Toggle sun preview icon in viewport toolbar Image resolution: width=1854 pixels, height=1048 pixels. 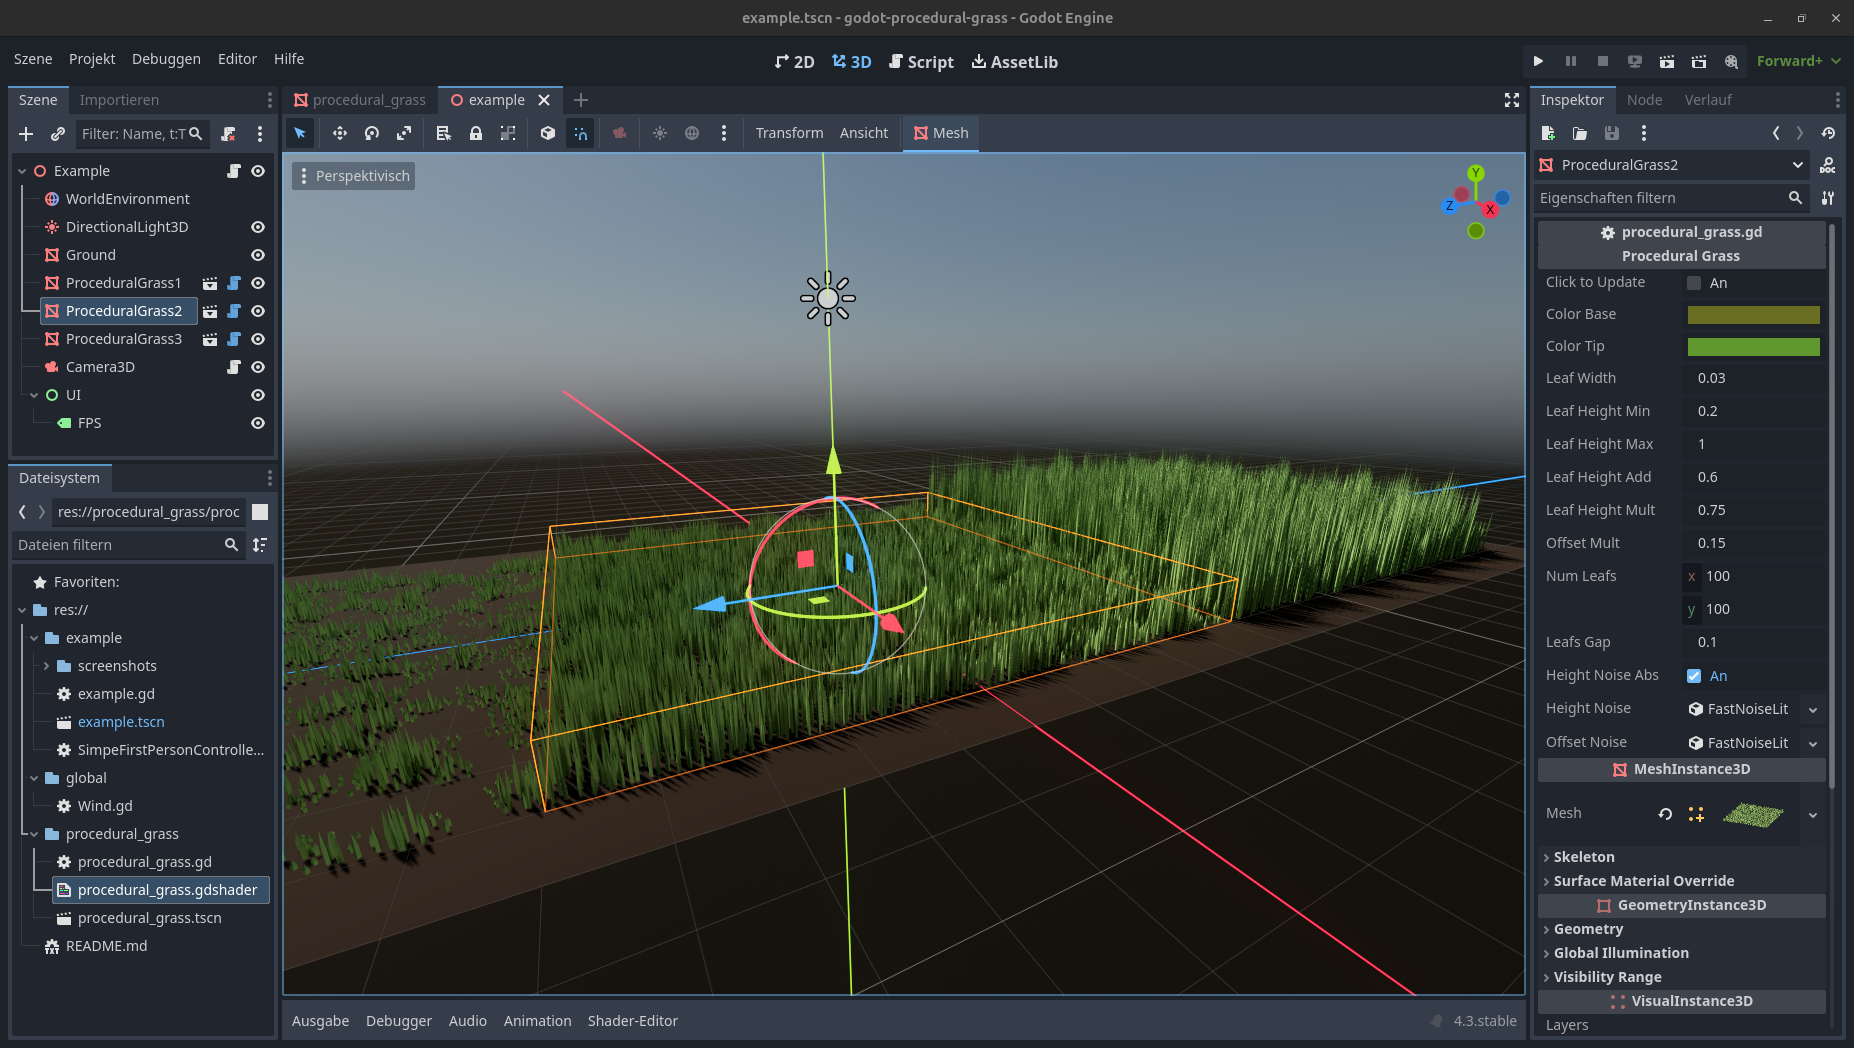660,133
